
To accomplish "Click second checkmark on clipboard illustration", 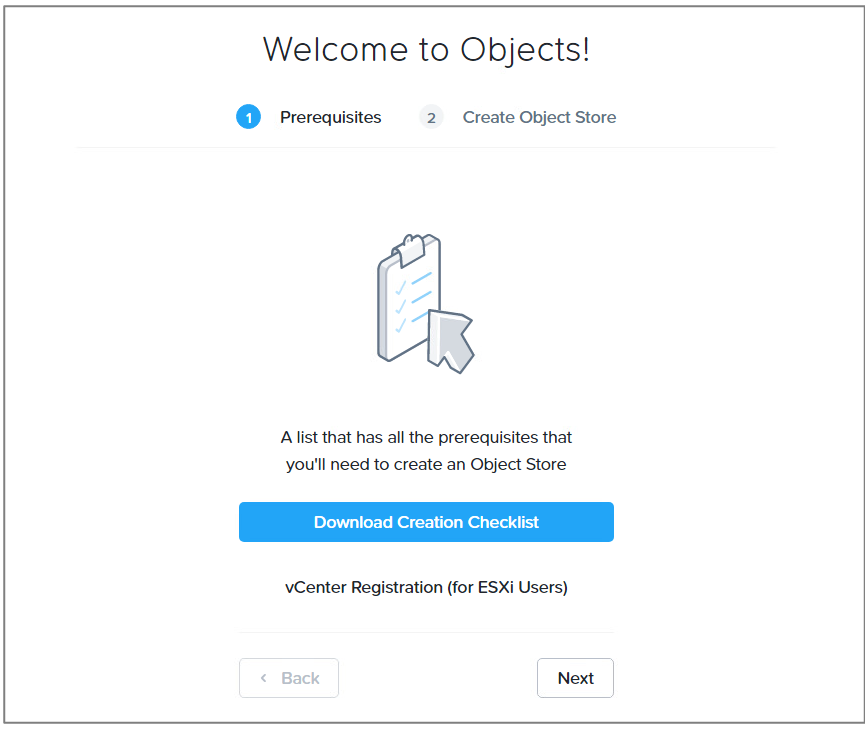I will tap(401, 307).
